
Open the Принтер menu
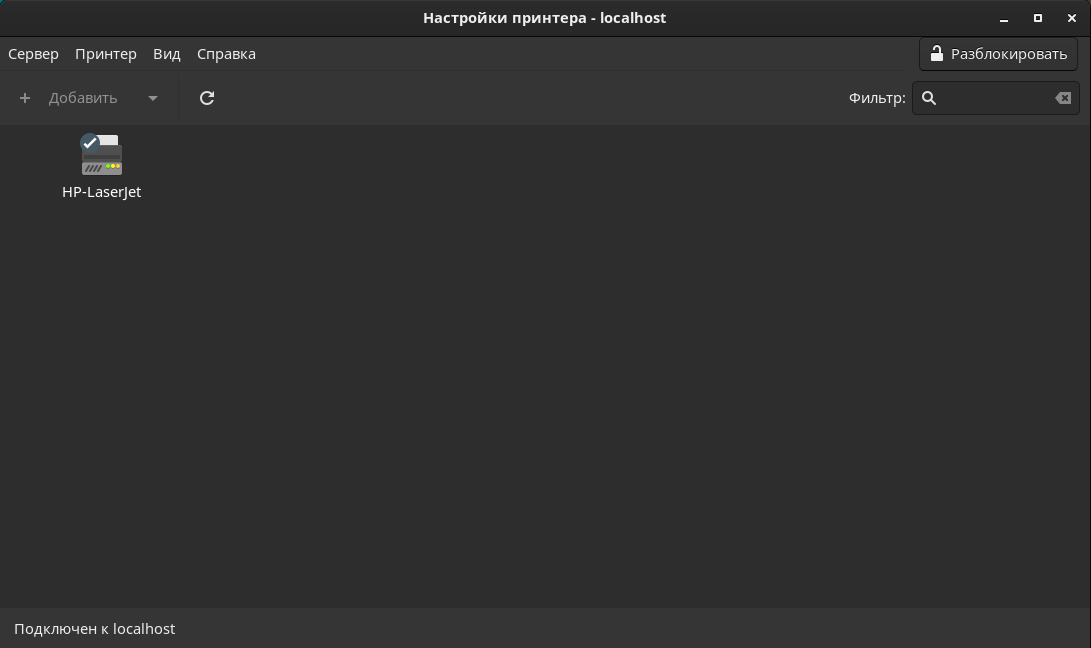click(x=106, y=54)
